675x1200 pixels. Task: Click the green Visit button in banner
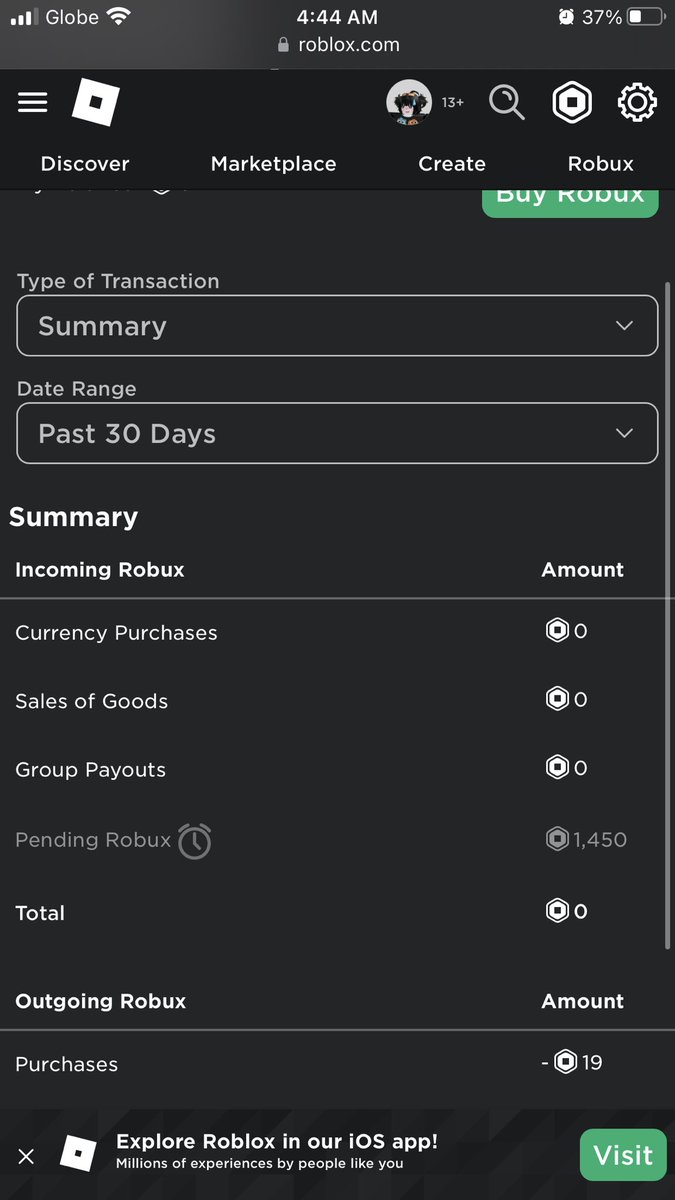[623, 1155]
